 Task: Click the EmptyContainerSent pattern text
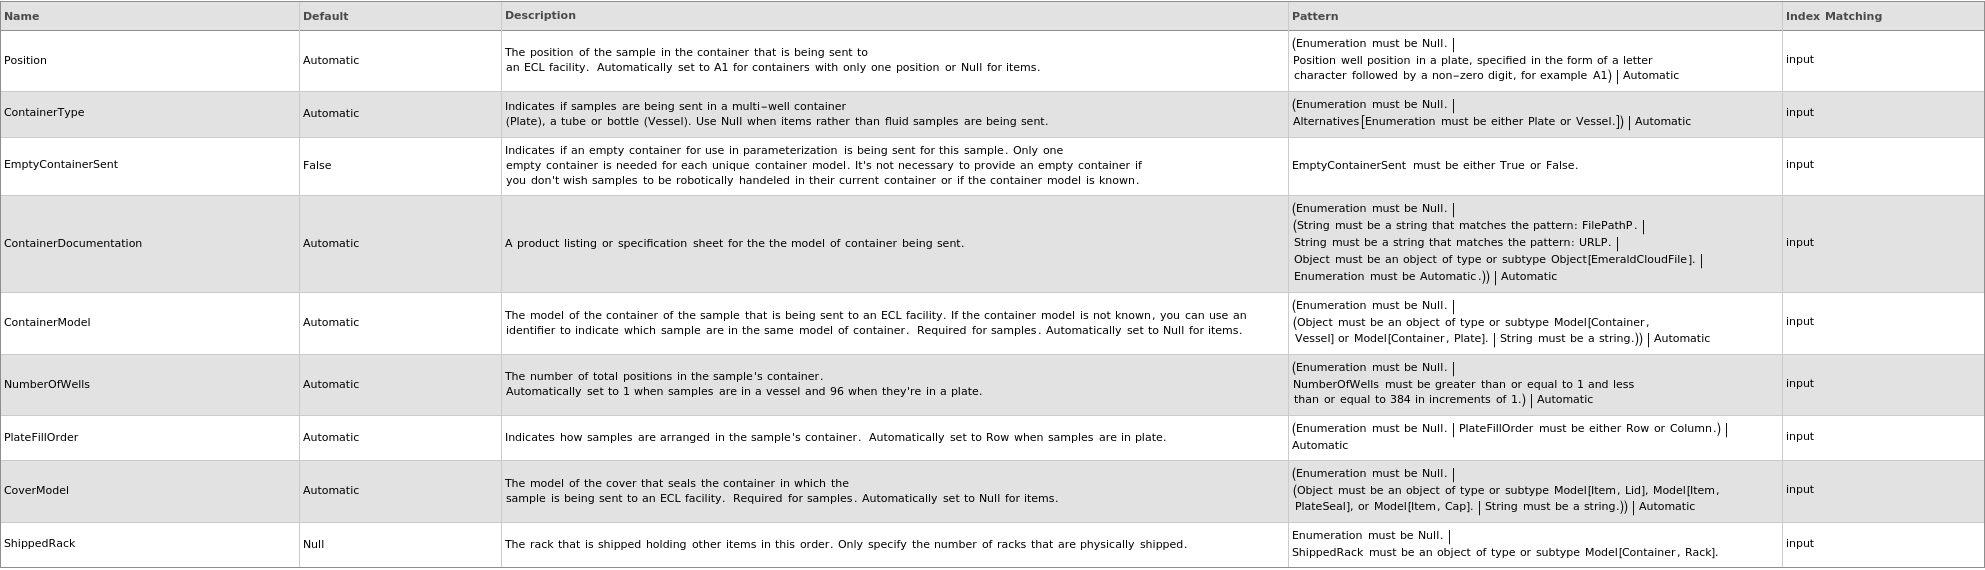(1434, 166)
